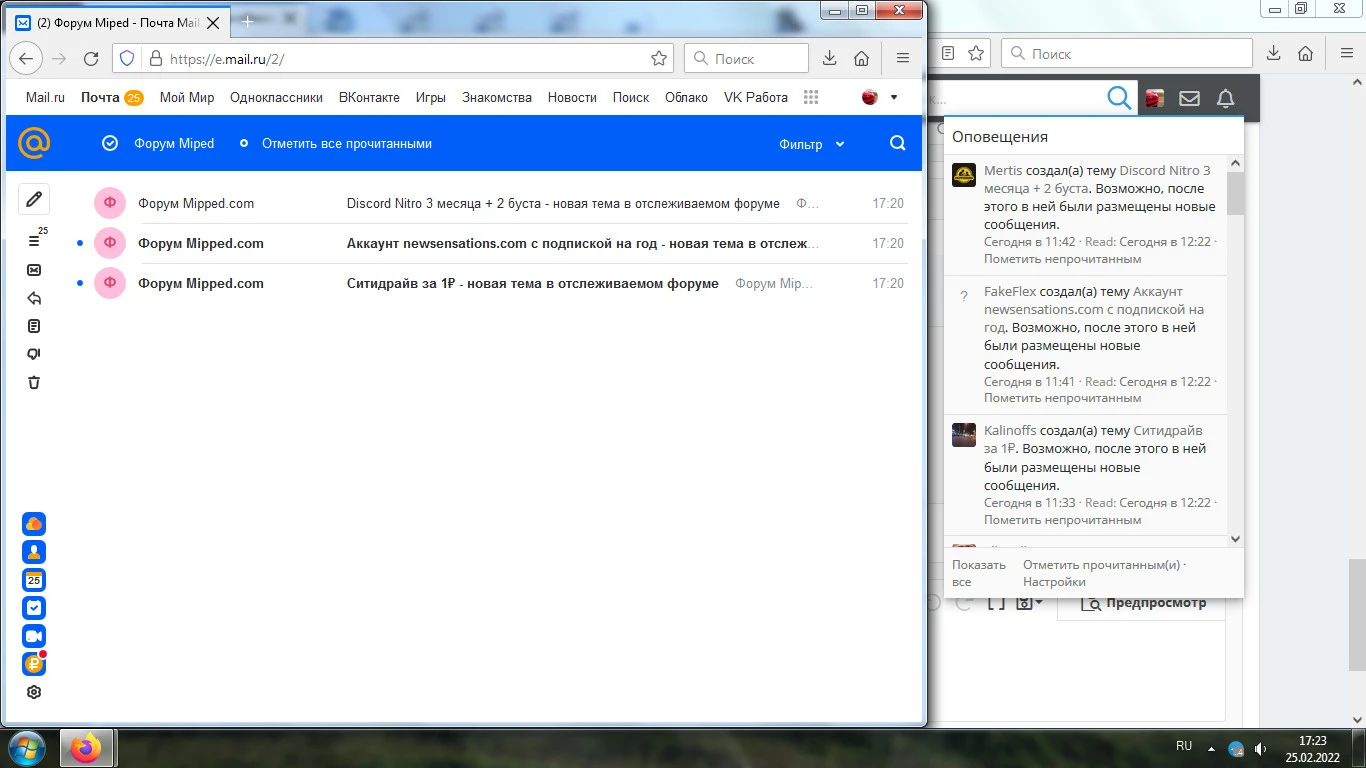Screen dimensions: 1366x768
Task: Open Discord Nitro 3 месяца topic link in notifications
Action: 1097,179
